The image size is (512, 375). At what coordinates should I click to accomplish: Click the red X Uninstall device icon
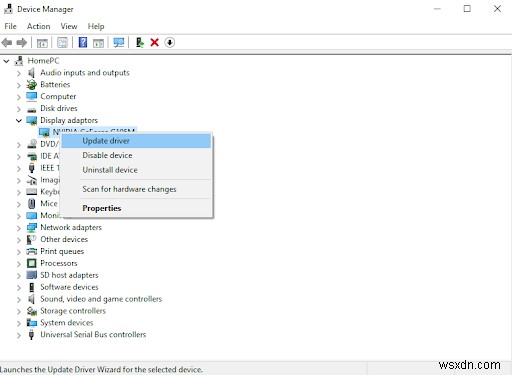[x=155, y=42]
